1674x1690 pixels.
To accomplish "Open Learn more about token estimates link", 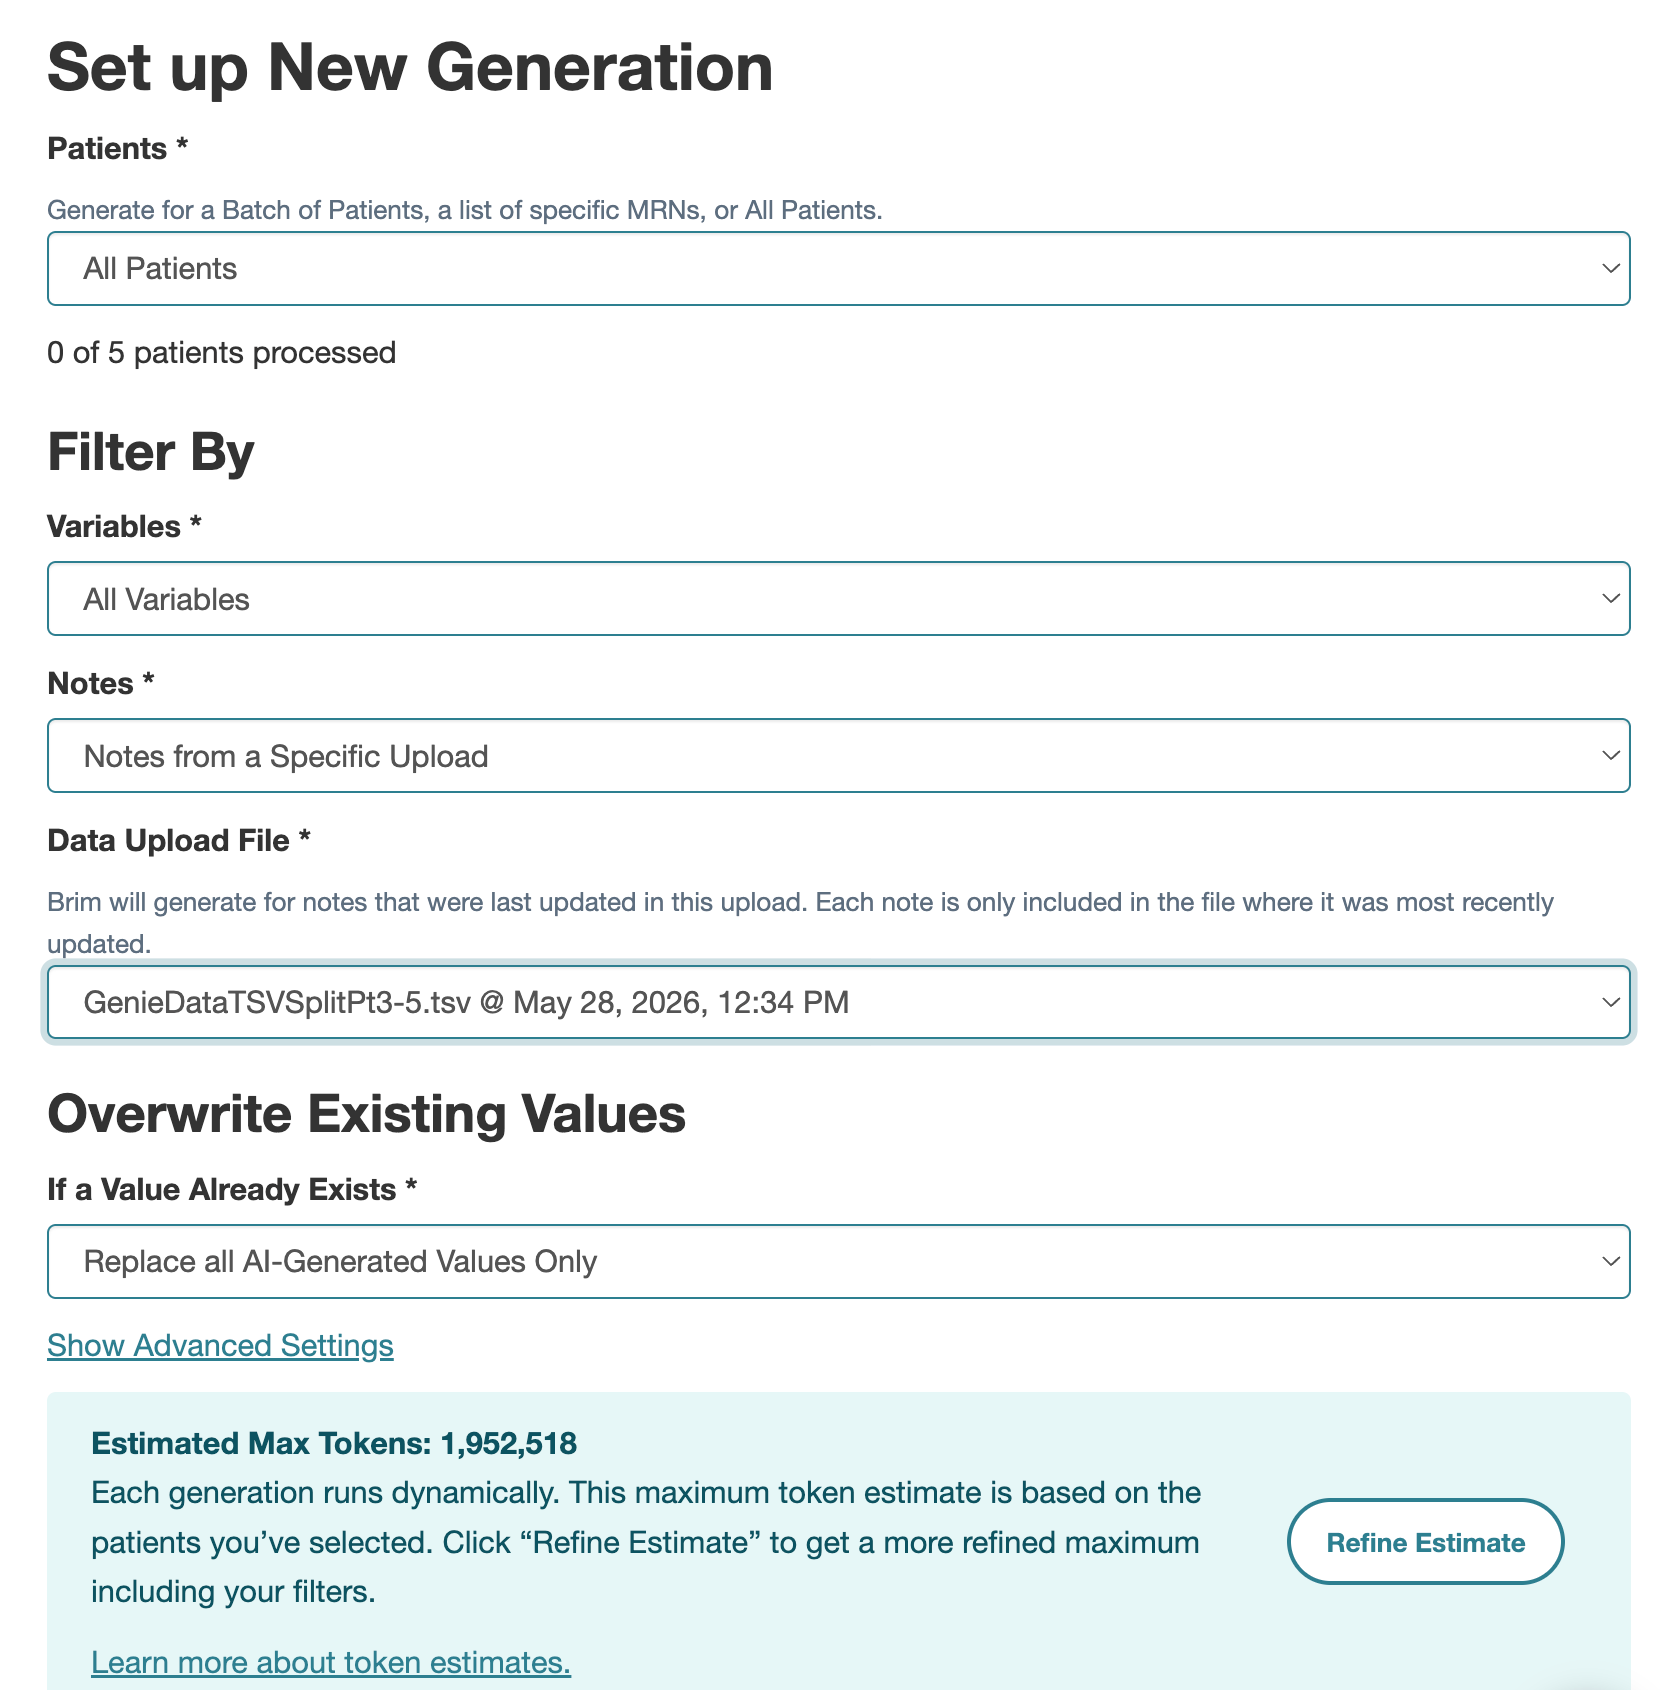I will (x=331, y=1662).
